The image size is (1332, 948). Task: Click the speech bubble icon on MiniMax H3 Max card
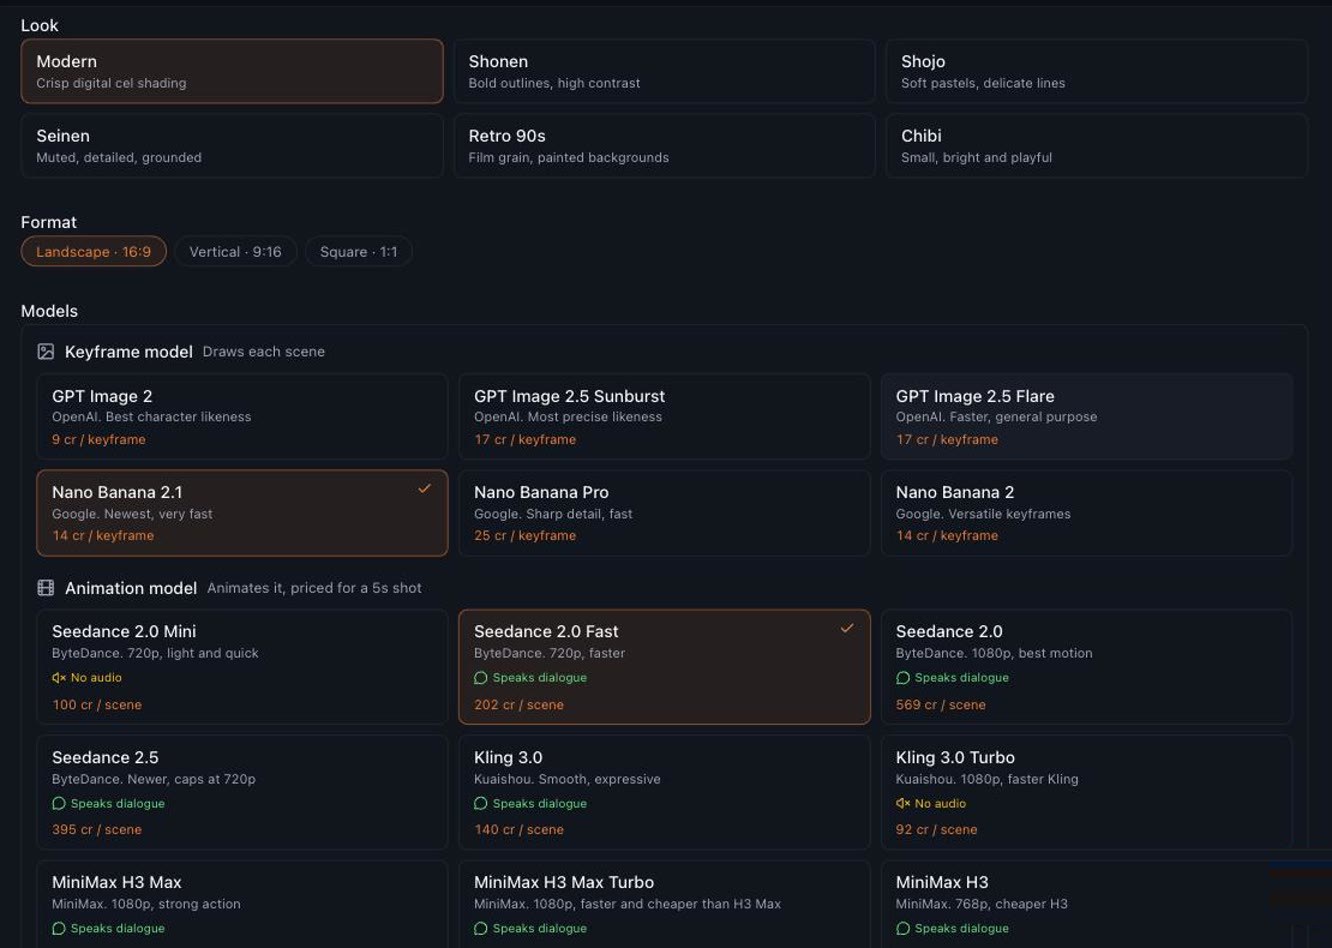coord(59,929)
